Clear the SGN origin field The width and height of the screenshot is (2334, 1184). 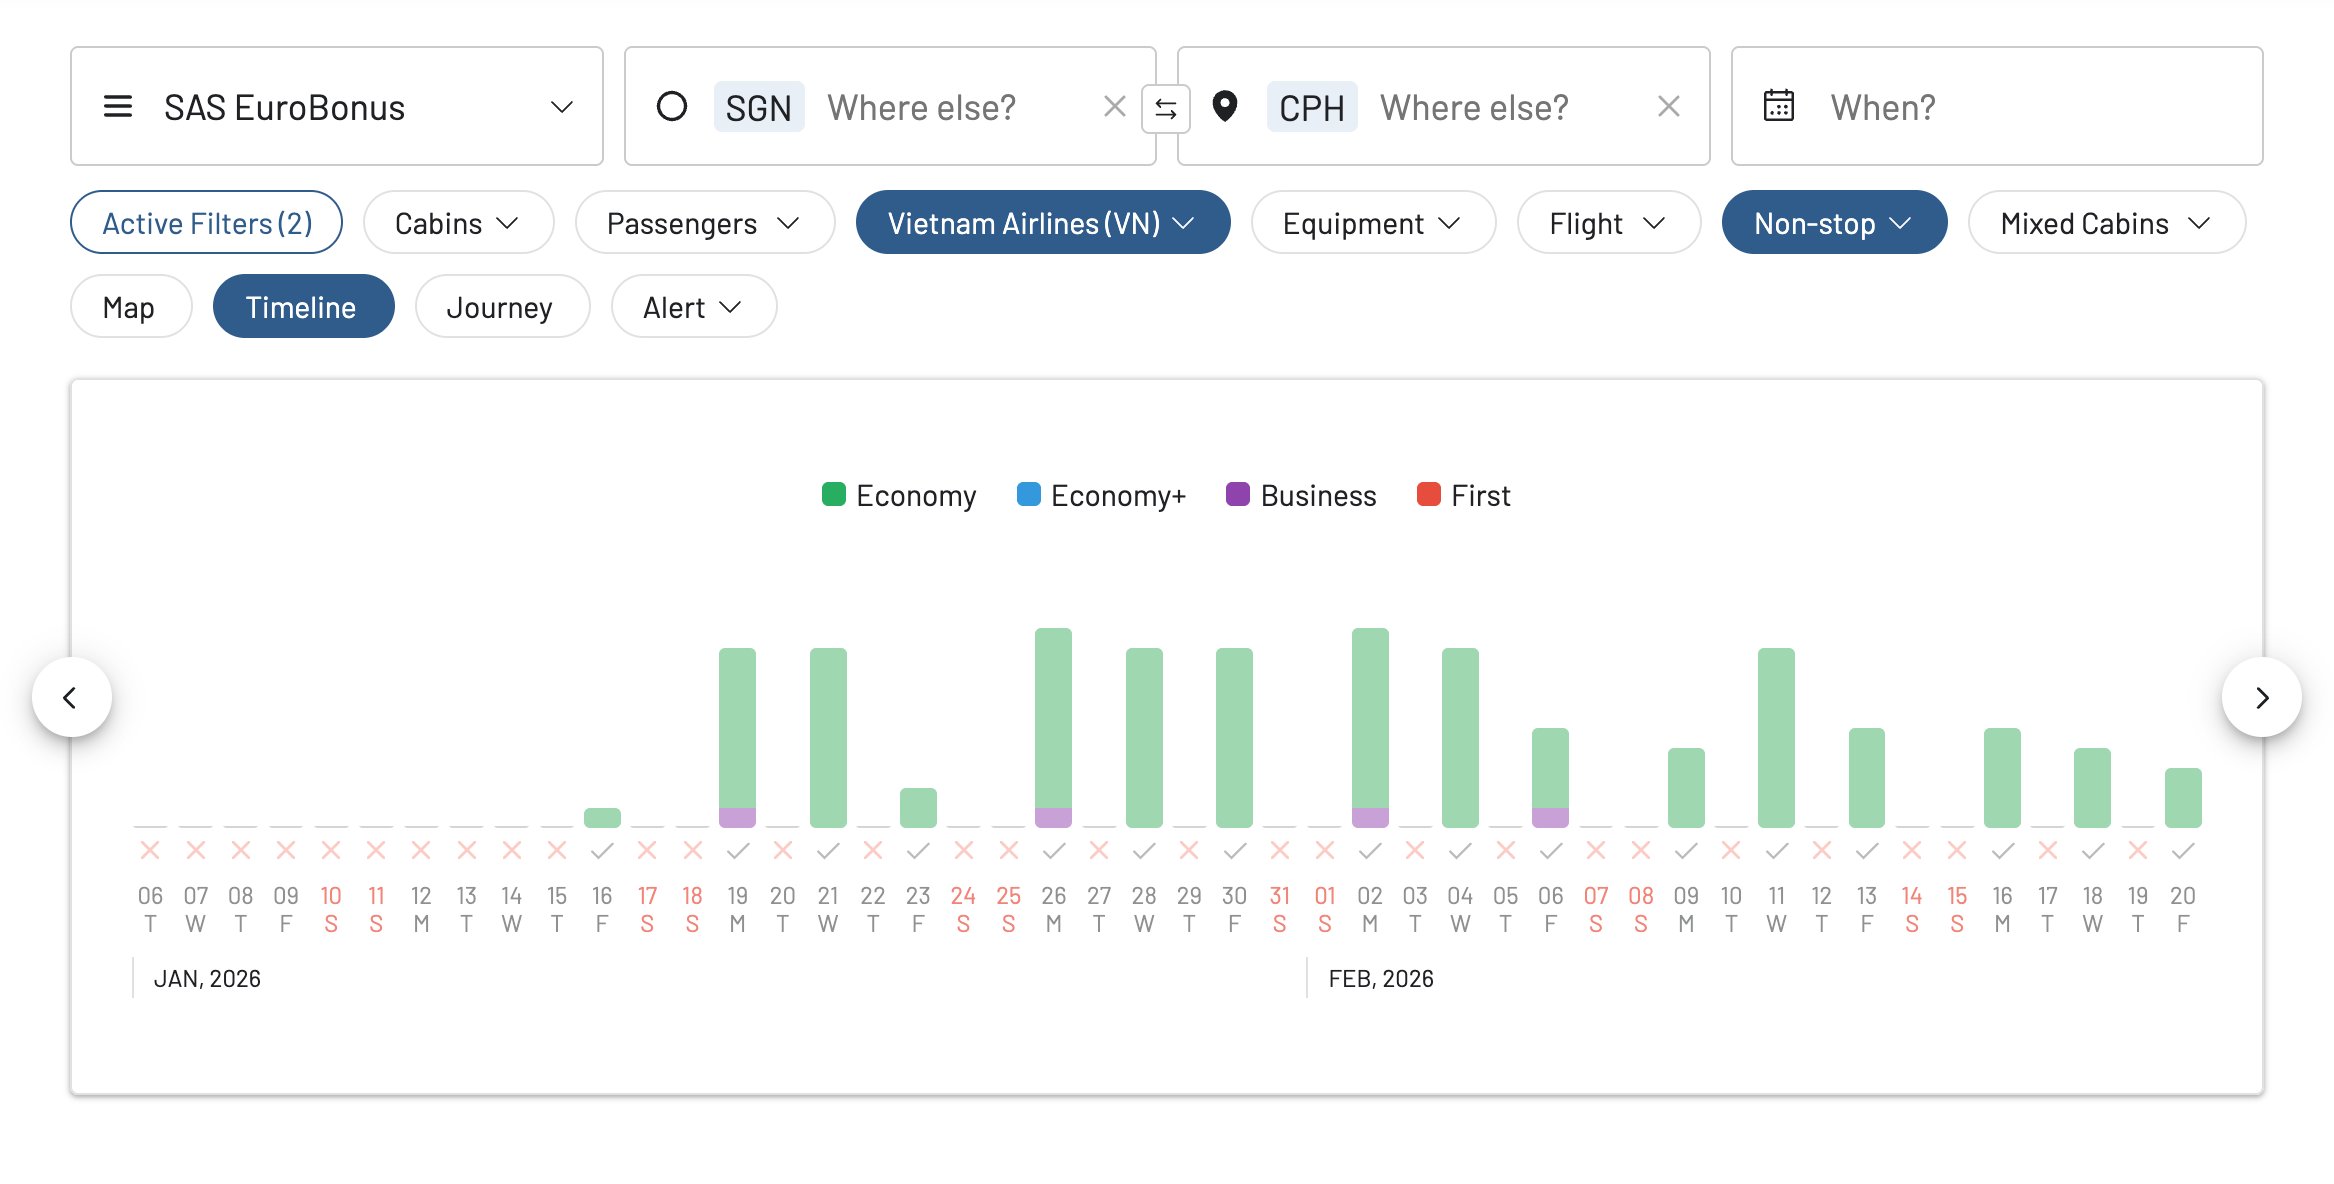(1114, 106)
